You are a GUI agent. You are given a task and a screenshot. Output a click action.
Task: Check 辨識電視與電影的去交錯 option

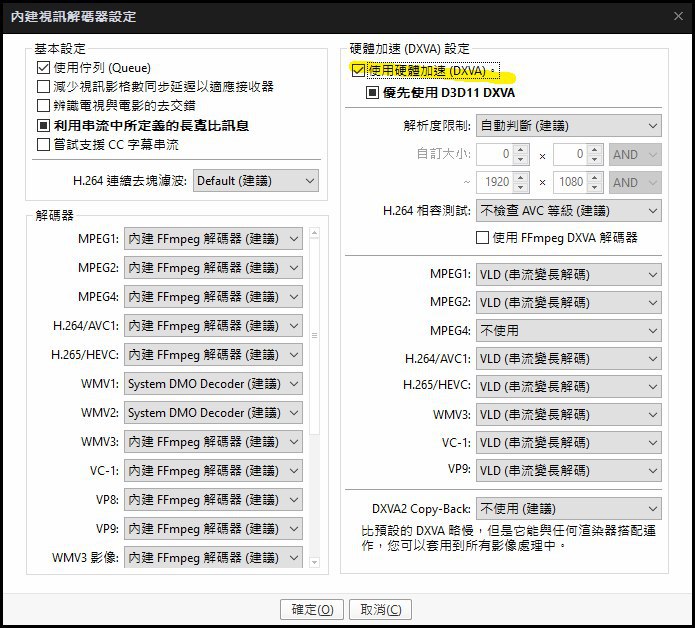click(43, 105)
